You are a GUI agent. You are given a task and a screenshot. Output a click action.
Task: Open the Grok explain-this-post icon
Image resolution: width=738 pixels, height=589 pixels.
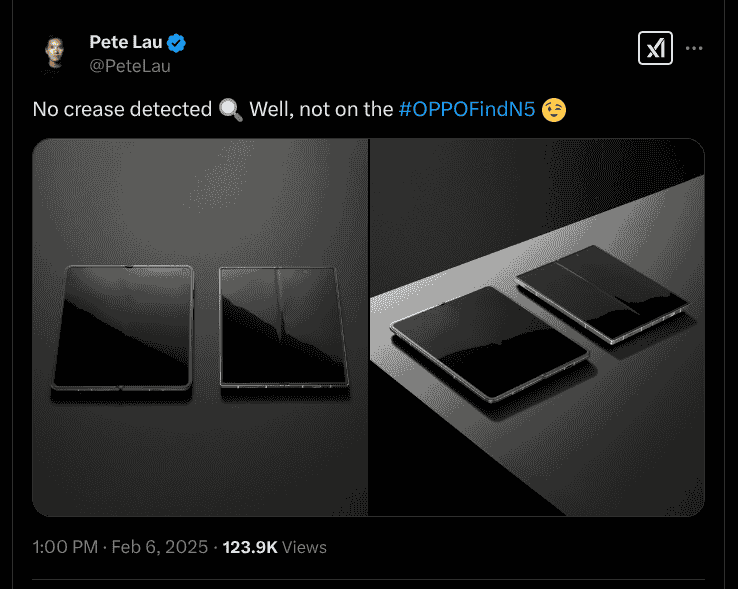[x=655, y=49]
